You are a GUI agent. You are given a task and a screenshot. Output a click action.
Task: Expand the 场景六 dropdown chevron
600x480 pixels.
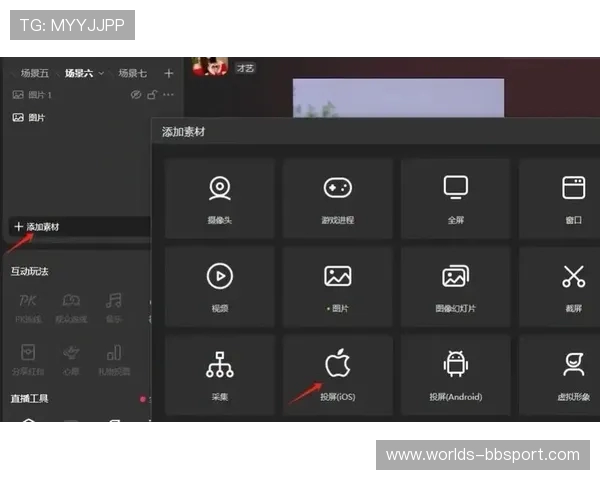click(101, 73)
